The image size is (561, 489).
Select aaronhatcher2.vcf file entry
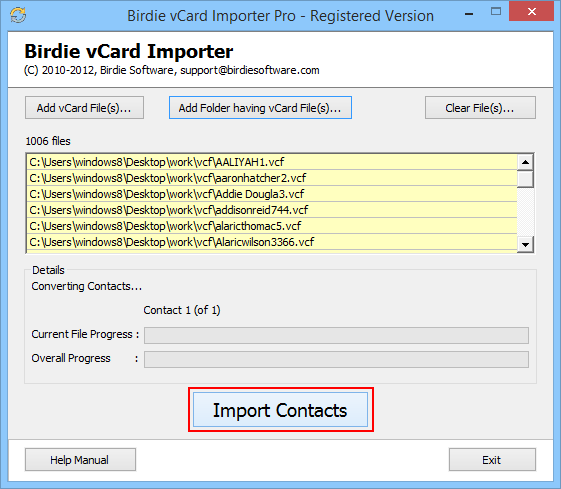pyautogui.click(x=272, y=178)
